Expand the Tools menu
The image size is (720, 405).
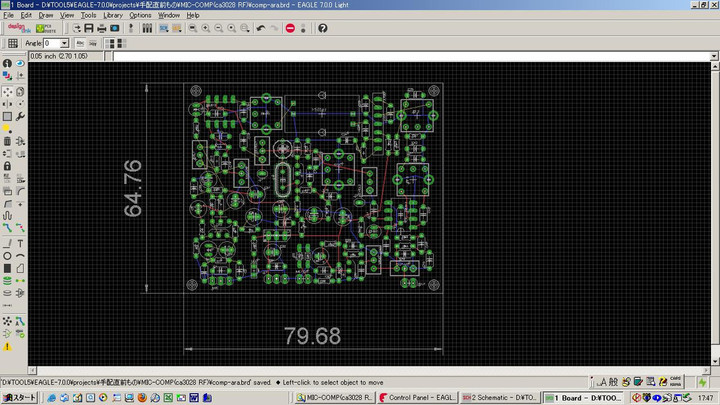pyautogui.click(x=89, y=16)
